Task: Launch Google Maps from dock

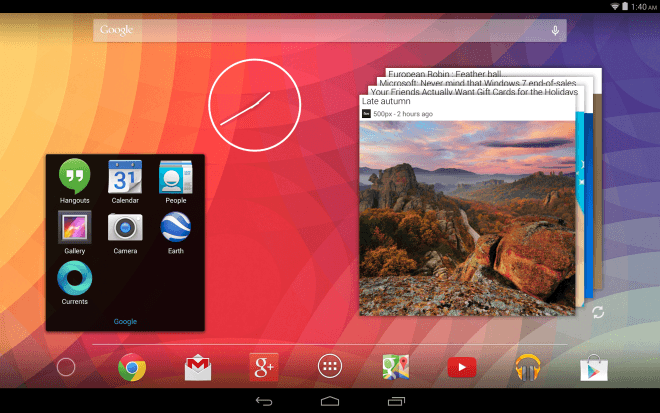Action: [x=396, y=367]
